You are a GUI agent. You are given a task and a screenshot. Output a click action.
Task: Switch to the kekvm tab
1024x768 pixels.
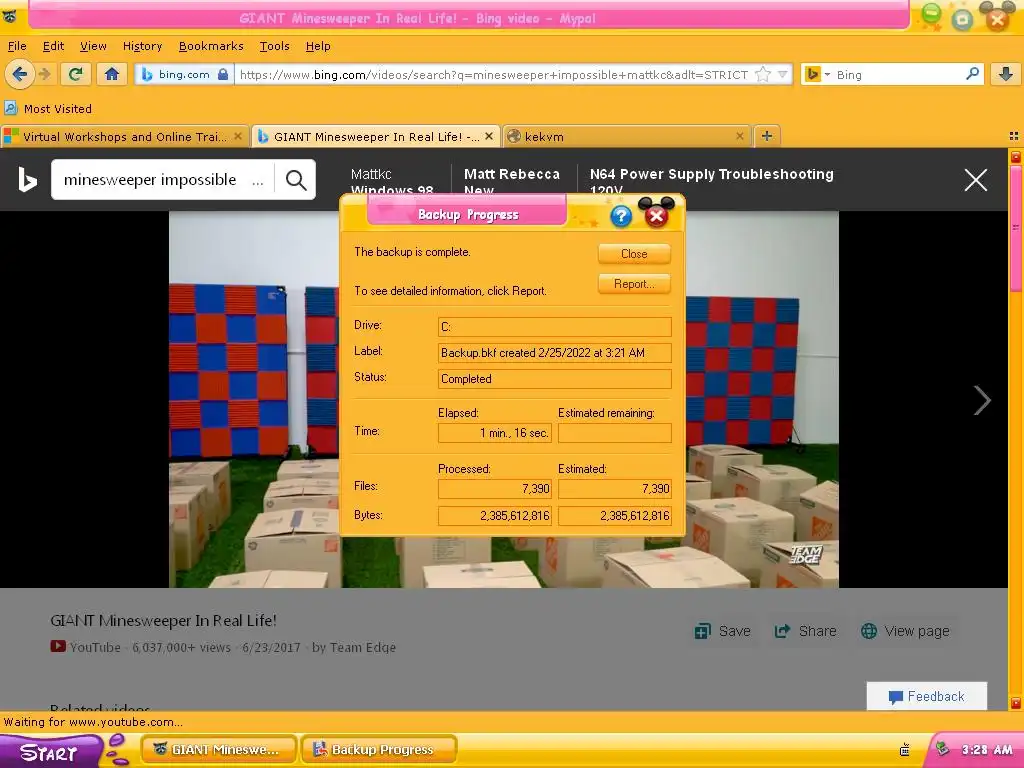coord(627,136)
